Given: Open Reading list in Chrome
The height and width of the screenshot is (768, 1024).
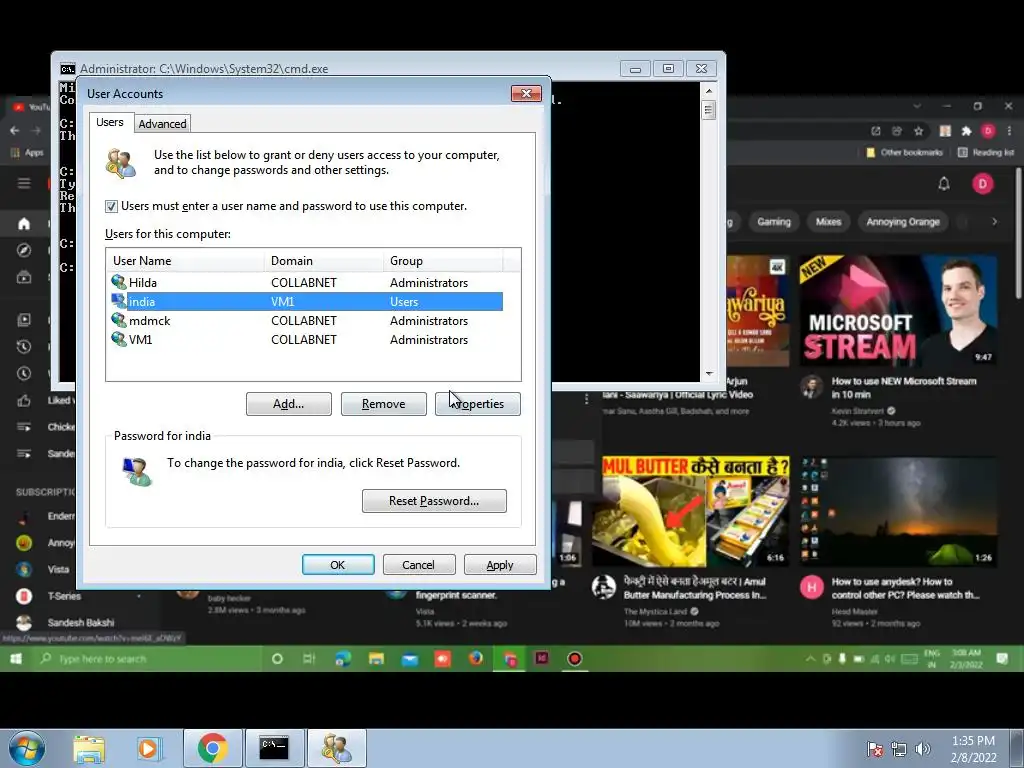Looking at the screenshot, I should click(x=986, y=153).
